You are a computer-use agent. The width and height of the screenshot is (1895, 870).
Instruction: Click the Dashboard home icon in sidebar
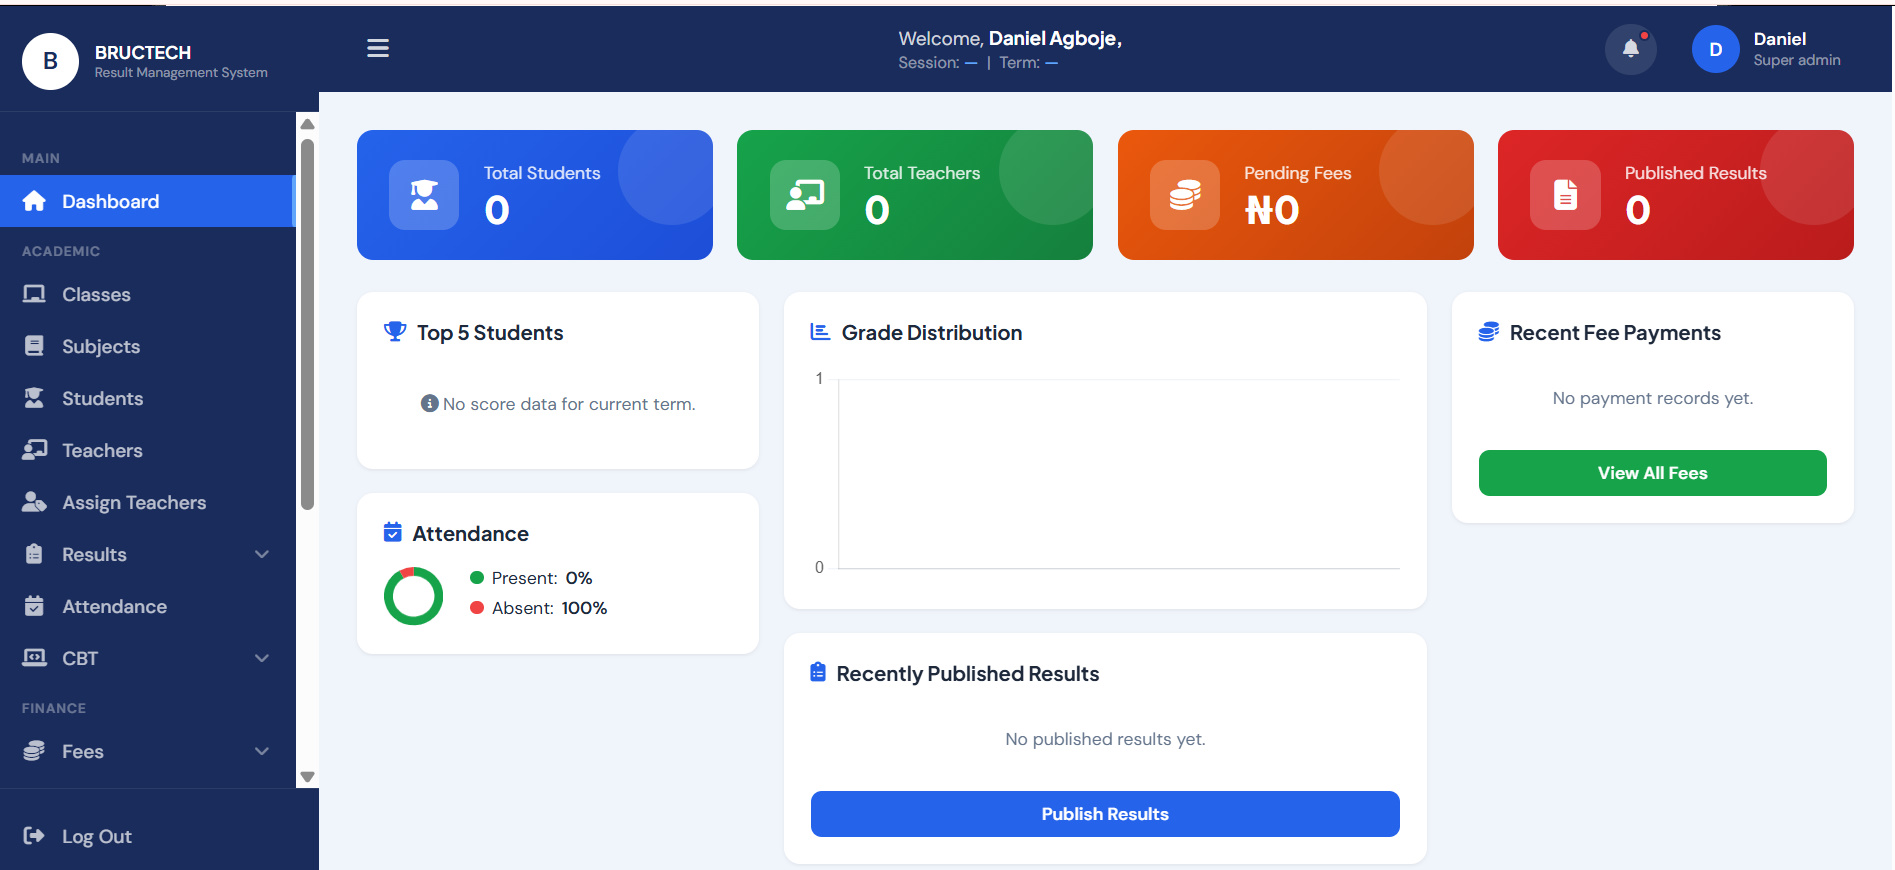pos(34,201)
